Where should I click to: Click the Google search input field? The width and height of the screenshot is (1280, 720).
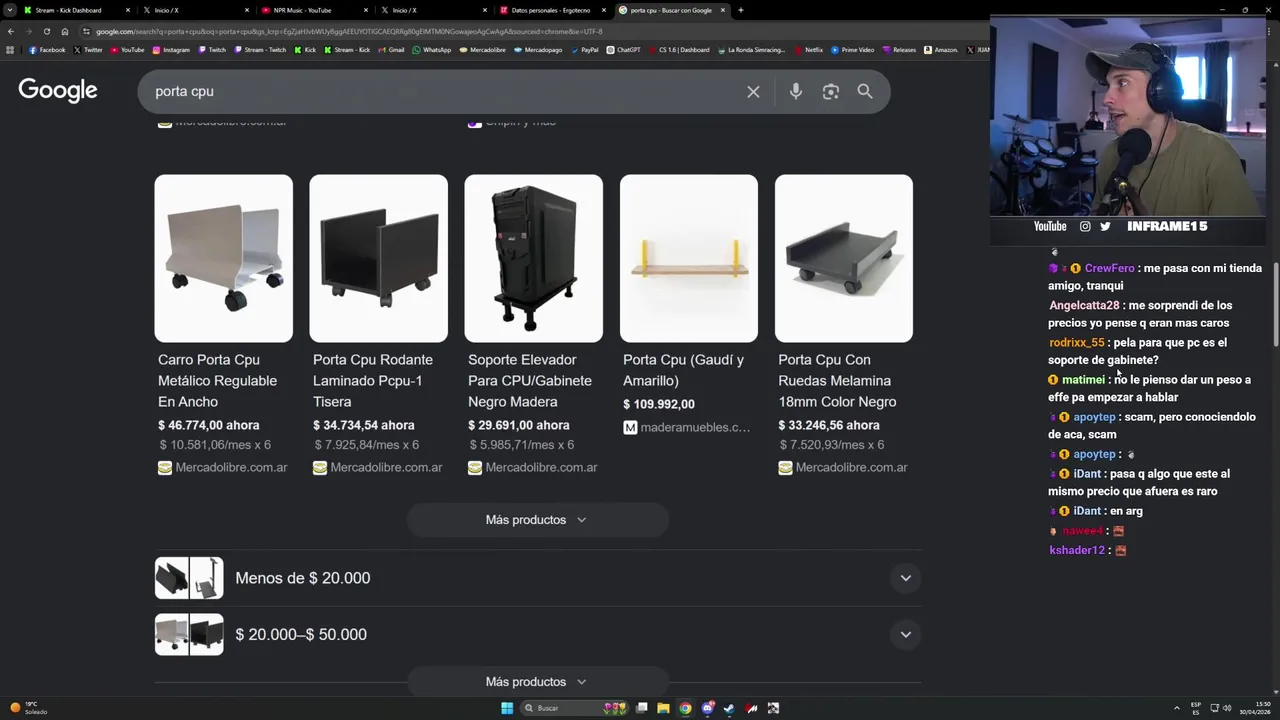[x=445, y=92]
